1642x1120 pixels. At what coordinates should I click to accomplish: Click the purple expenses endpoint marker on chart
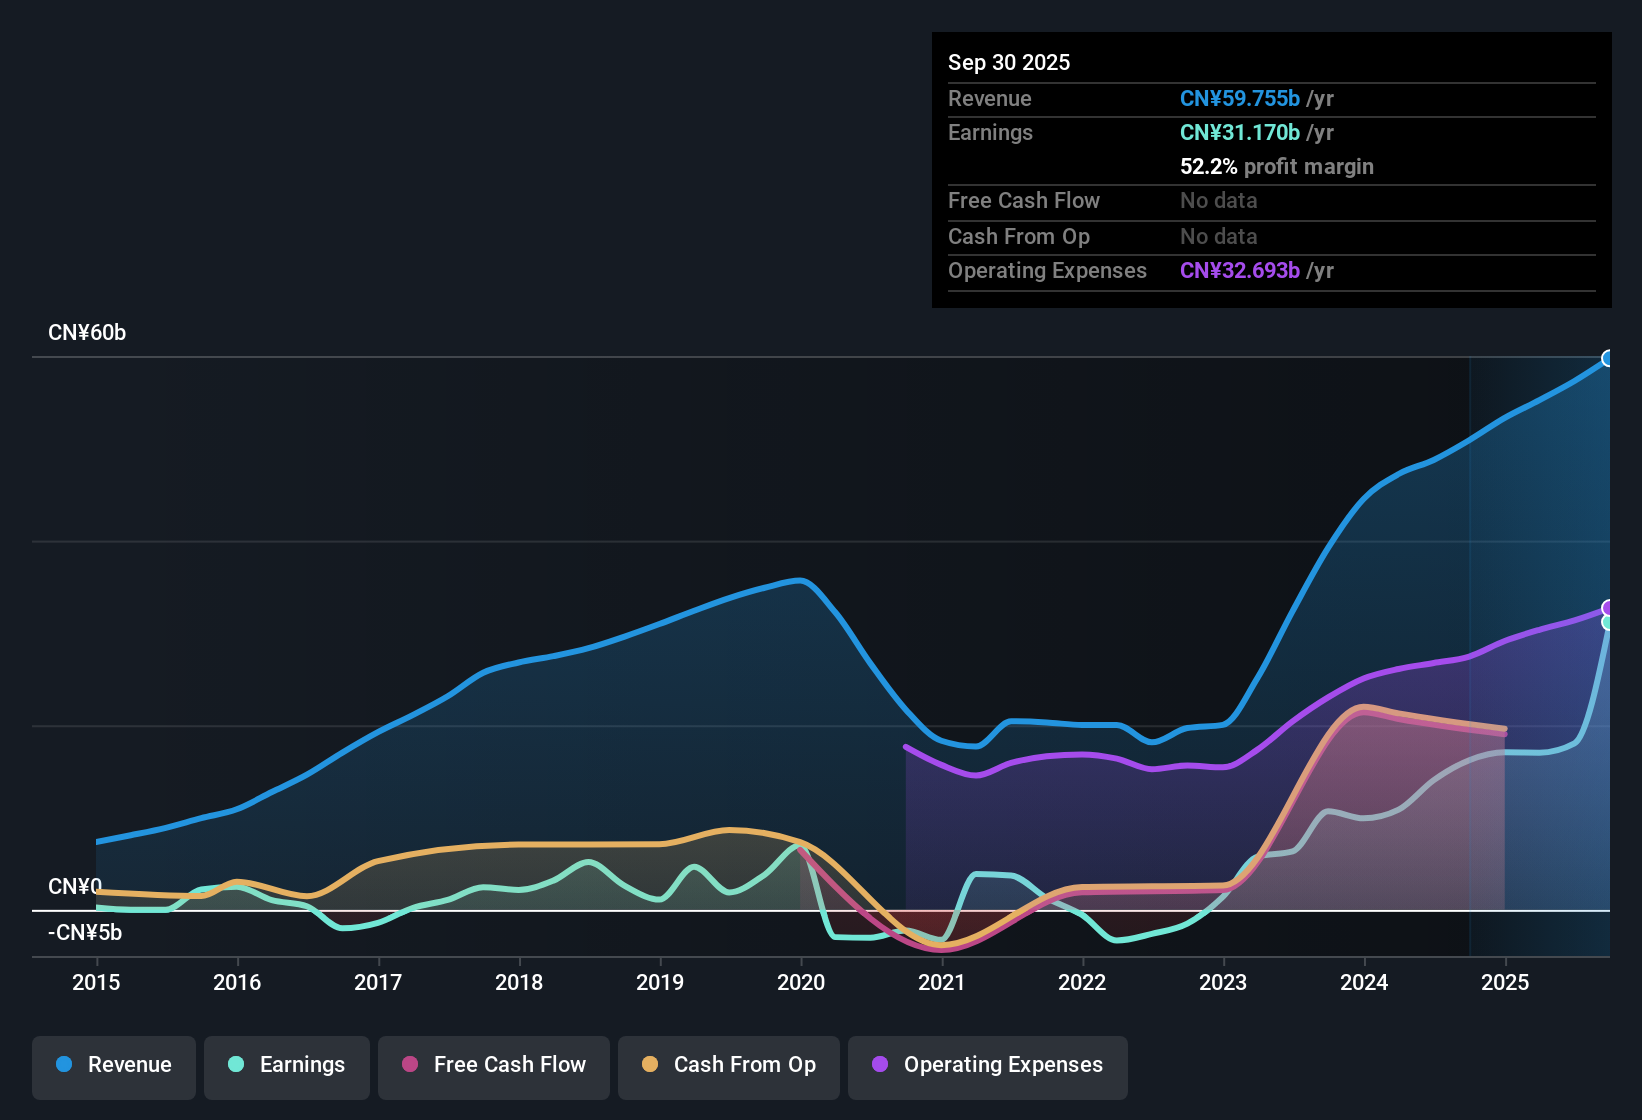(1608, 607)
